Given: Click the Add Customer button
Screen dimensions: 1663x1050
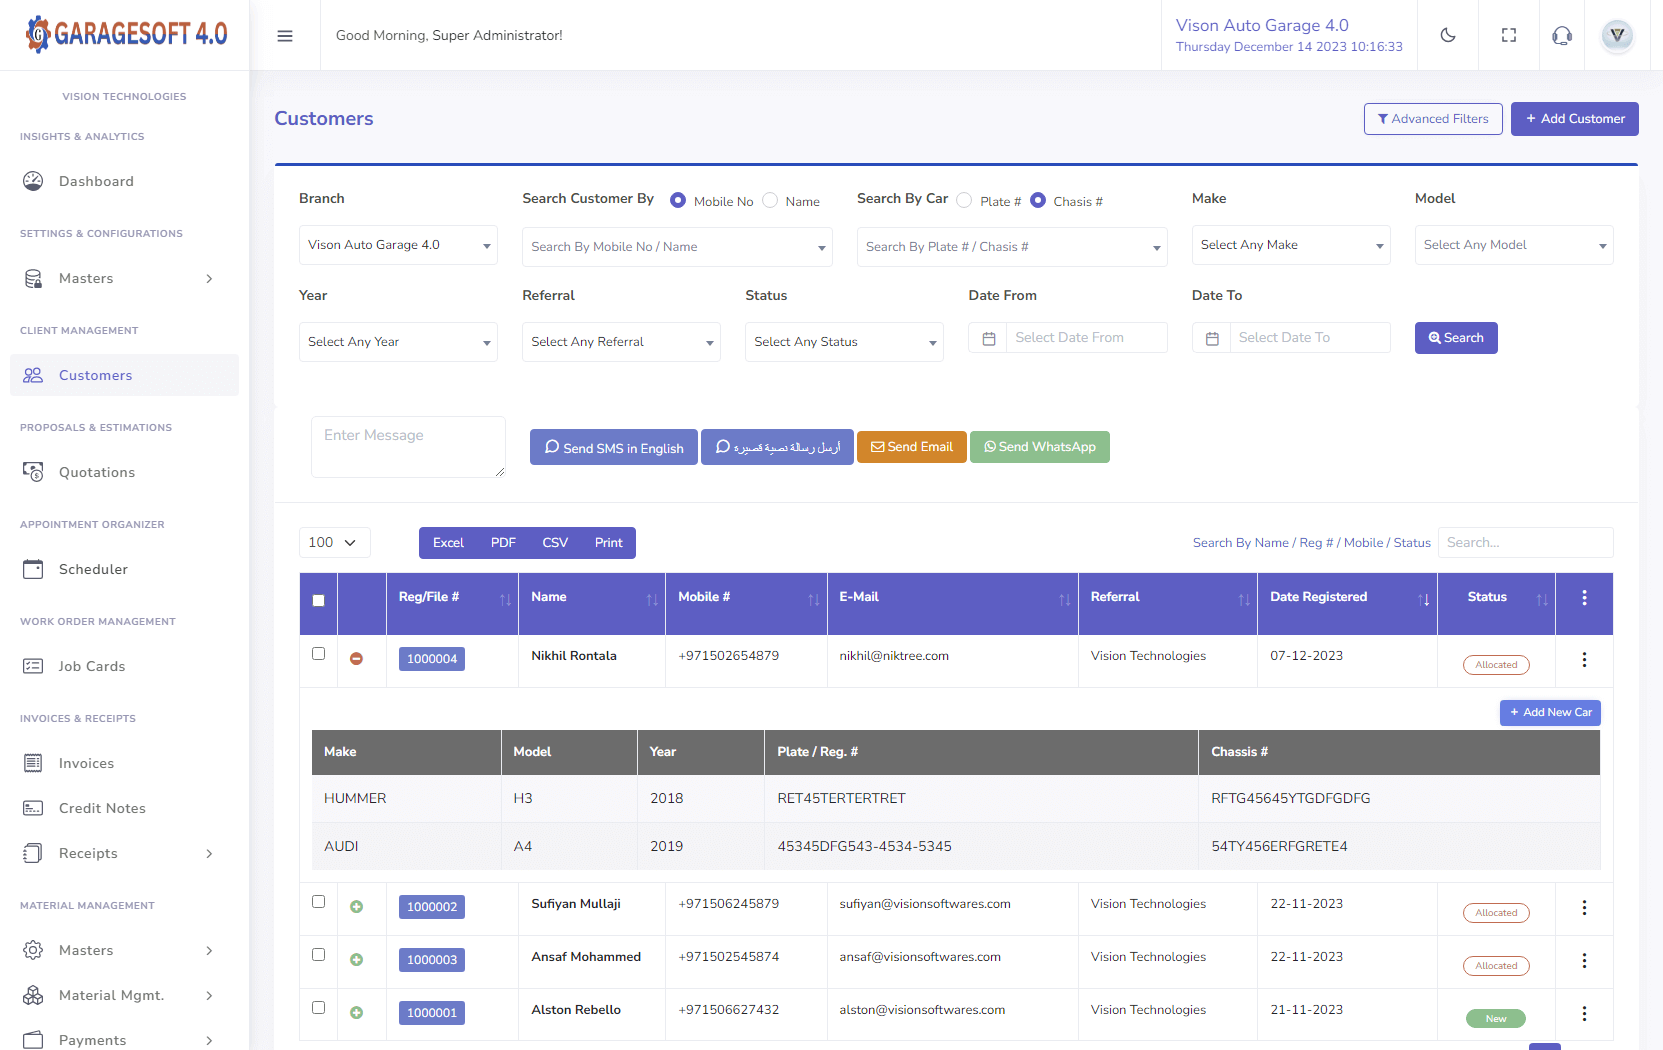Looking at the screenshot, I should click(1574, 119).
